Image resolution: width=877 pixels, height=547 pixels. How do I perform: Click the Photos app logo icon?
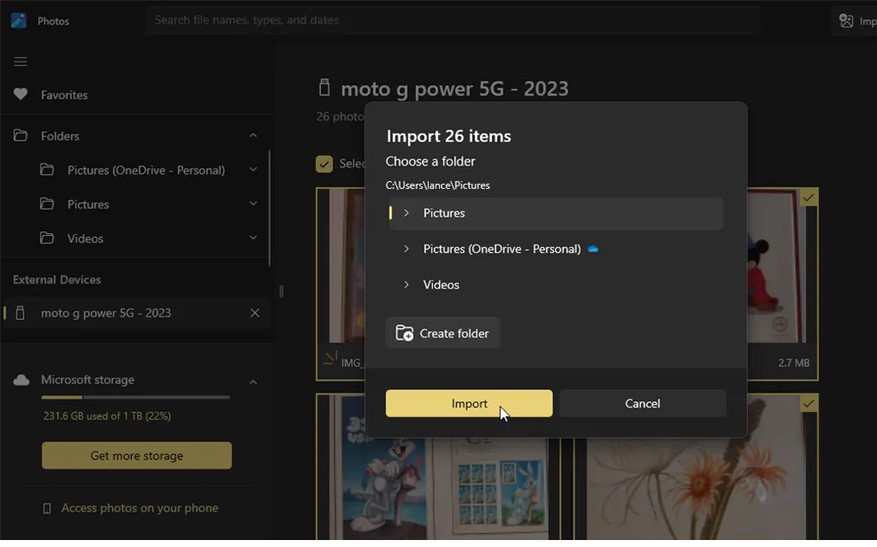(x=18, y=21)
